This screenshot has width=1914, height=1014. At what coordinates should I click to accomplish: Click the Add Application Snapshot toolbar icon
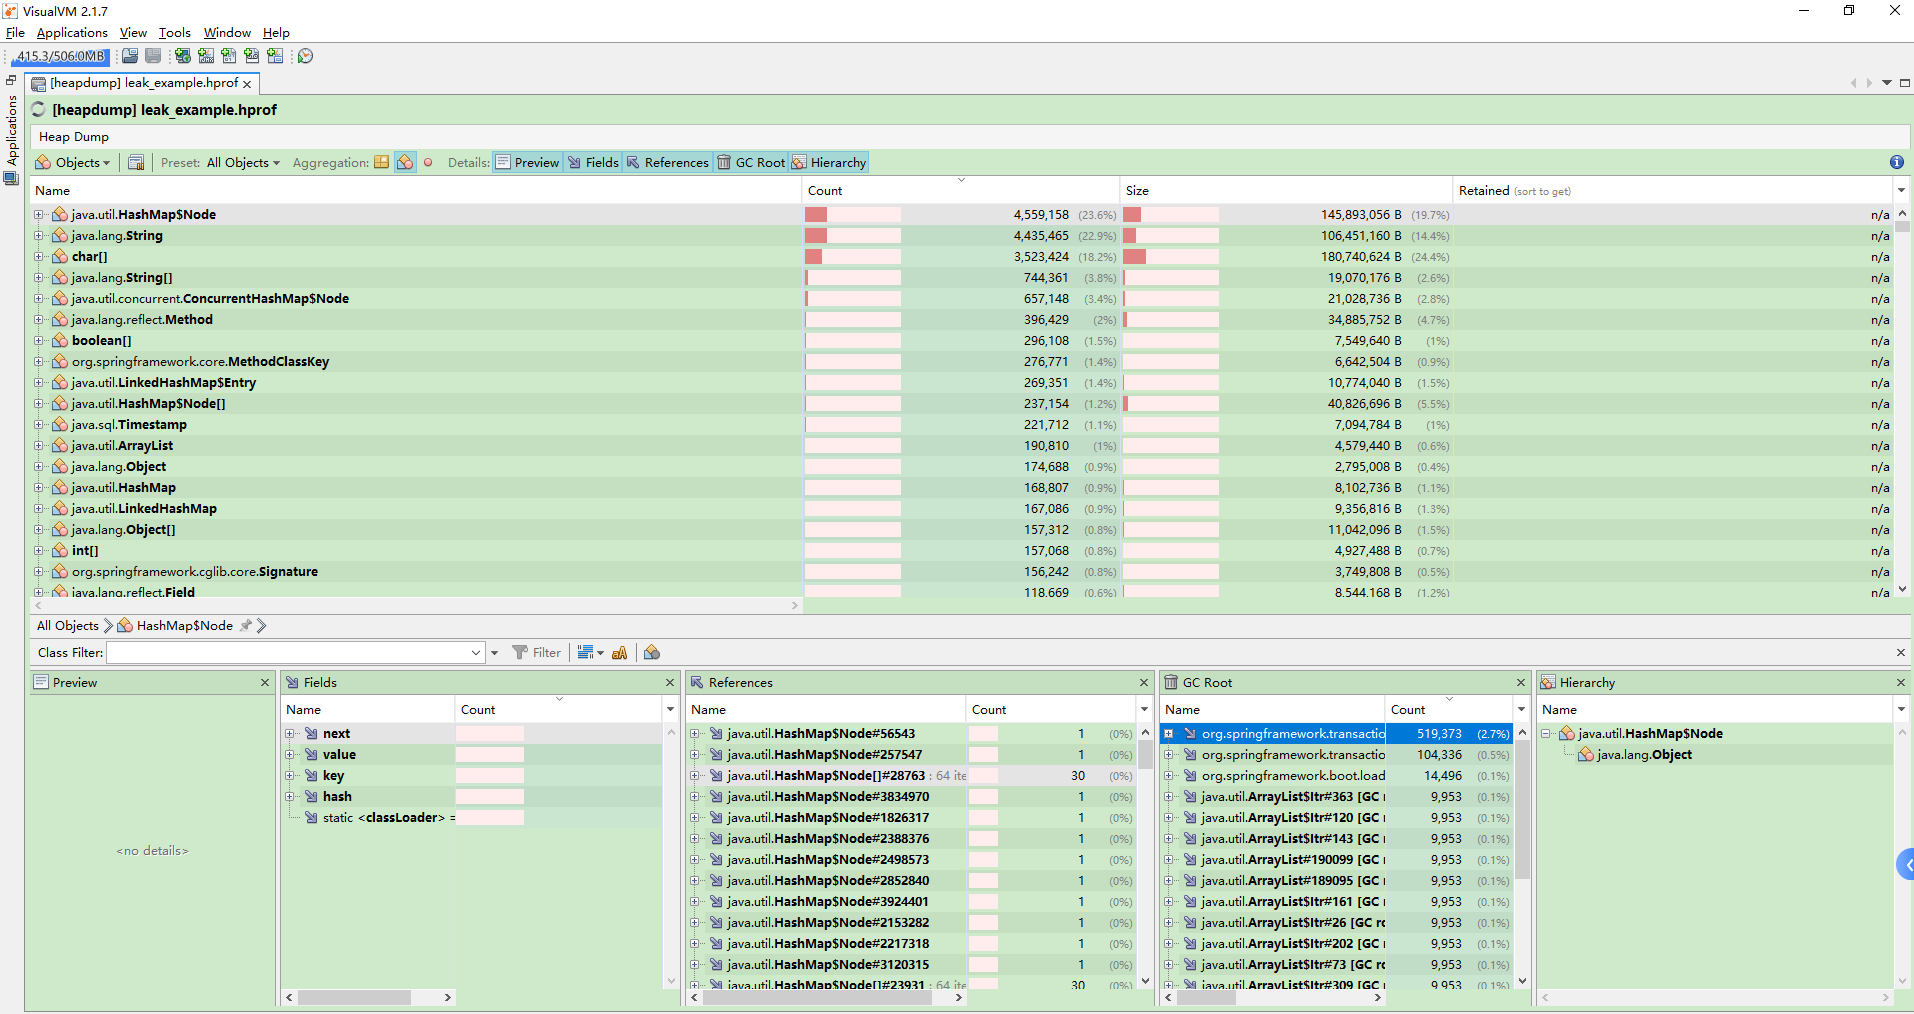pos(275,56)
